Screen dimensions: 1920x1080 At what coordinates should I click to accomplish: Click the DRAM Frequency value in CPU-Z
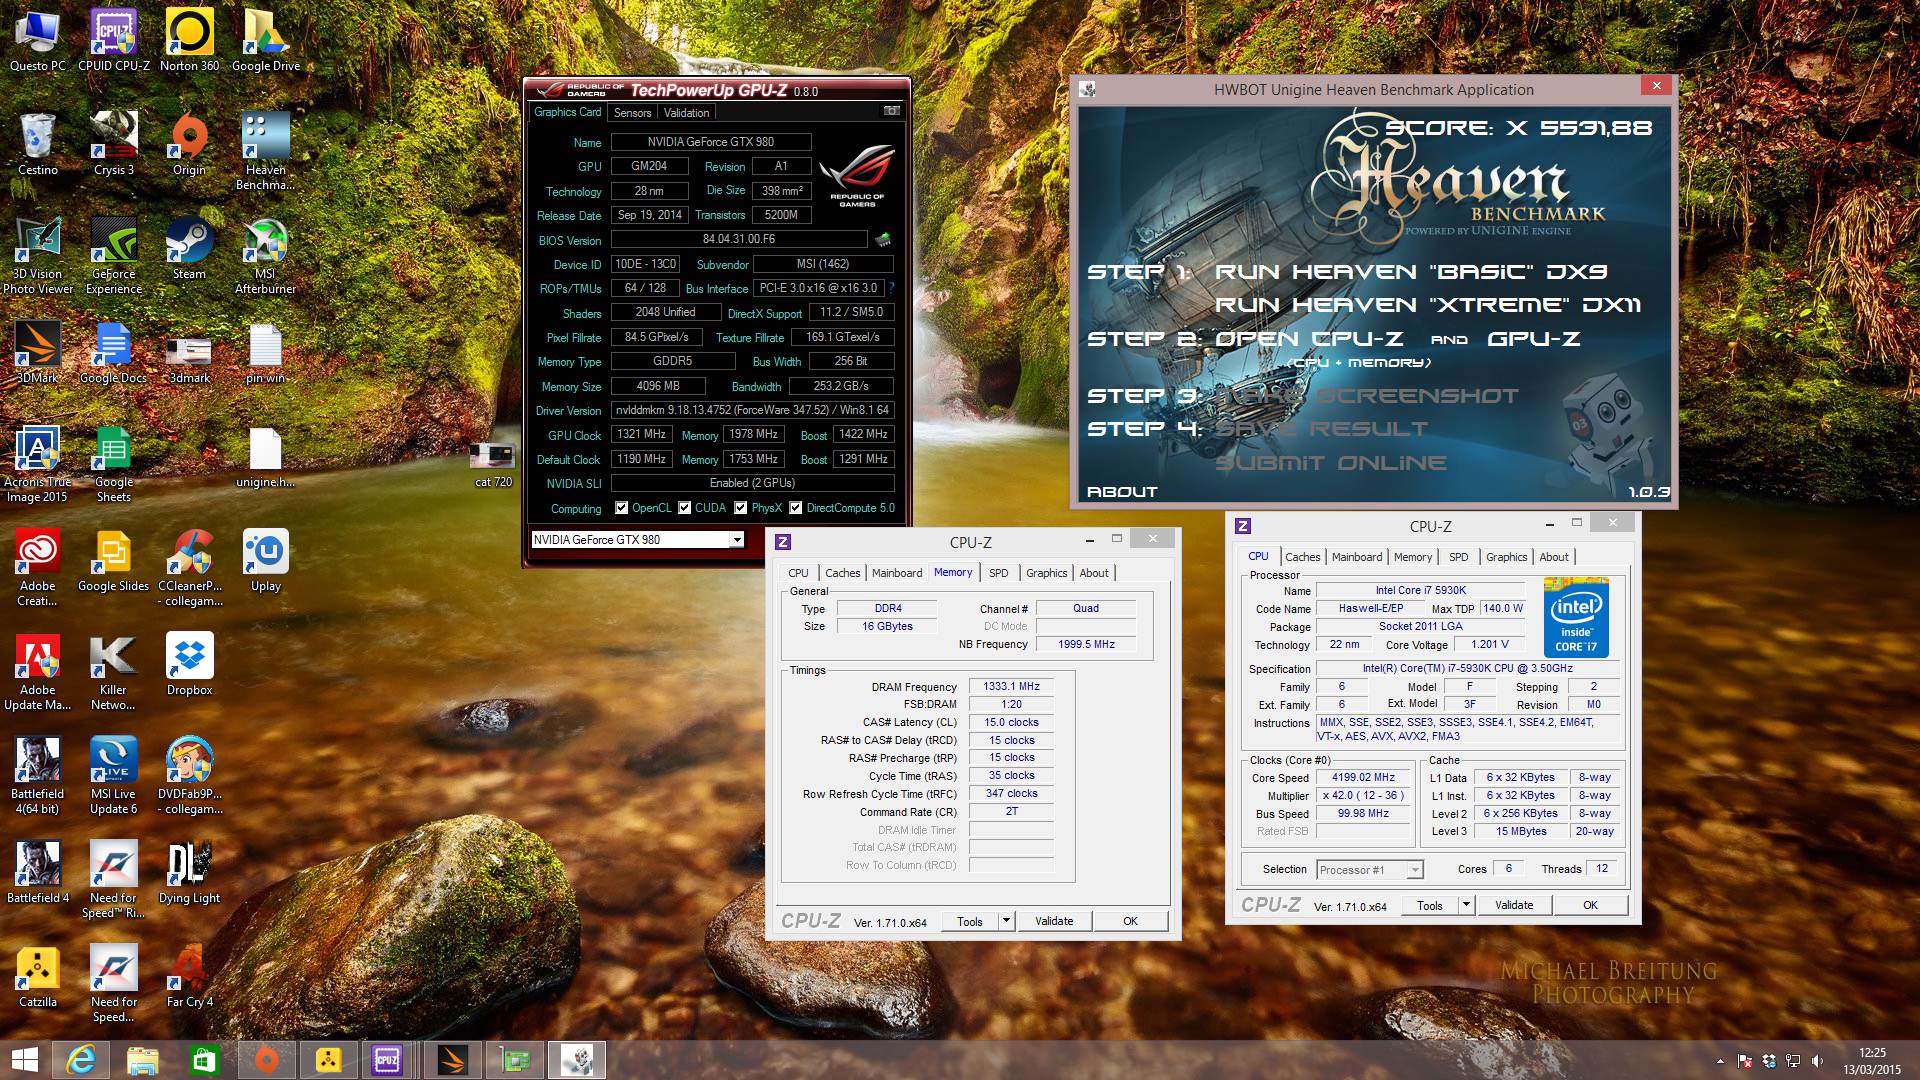pyautogui.click(x=1011, y=687)
